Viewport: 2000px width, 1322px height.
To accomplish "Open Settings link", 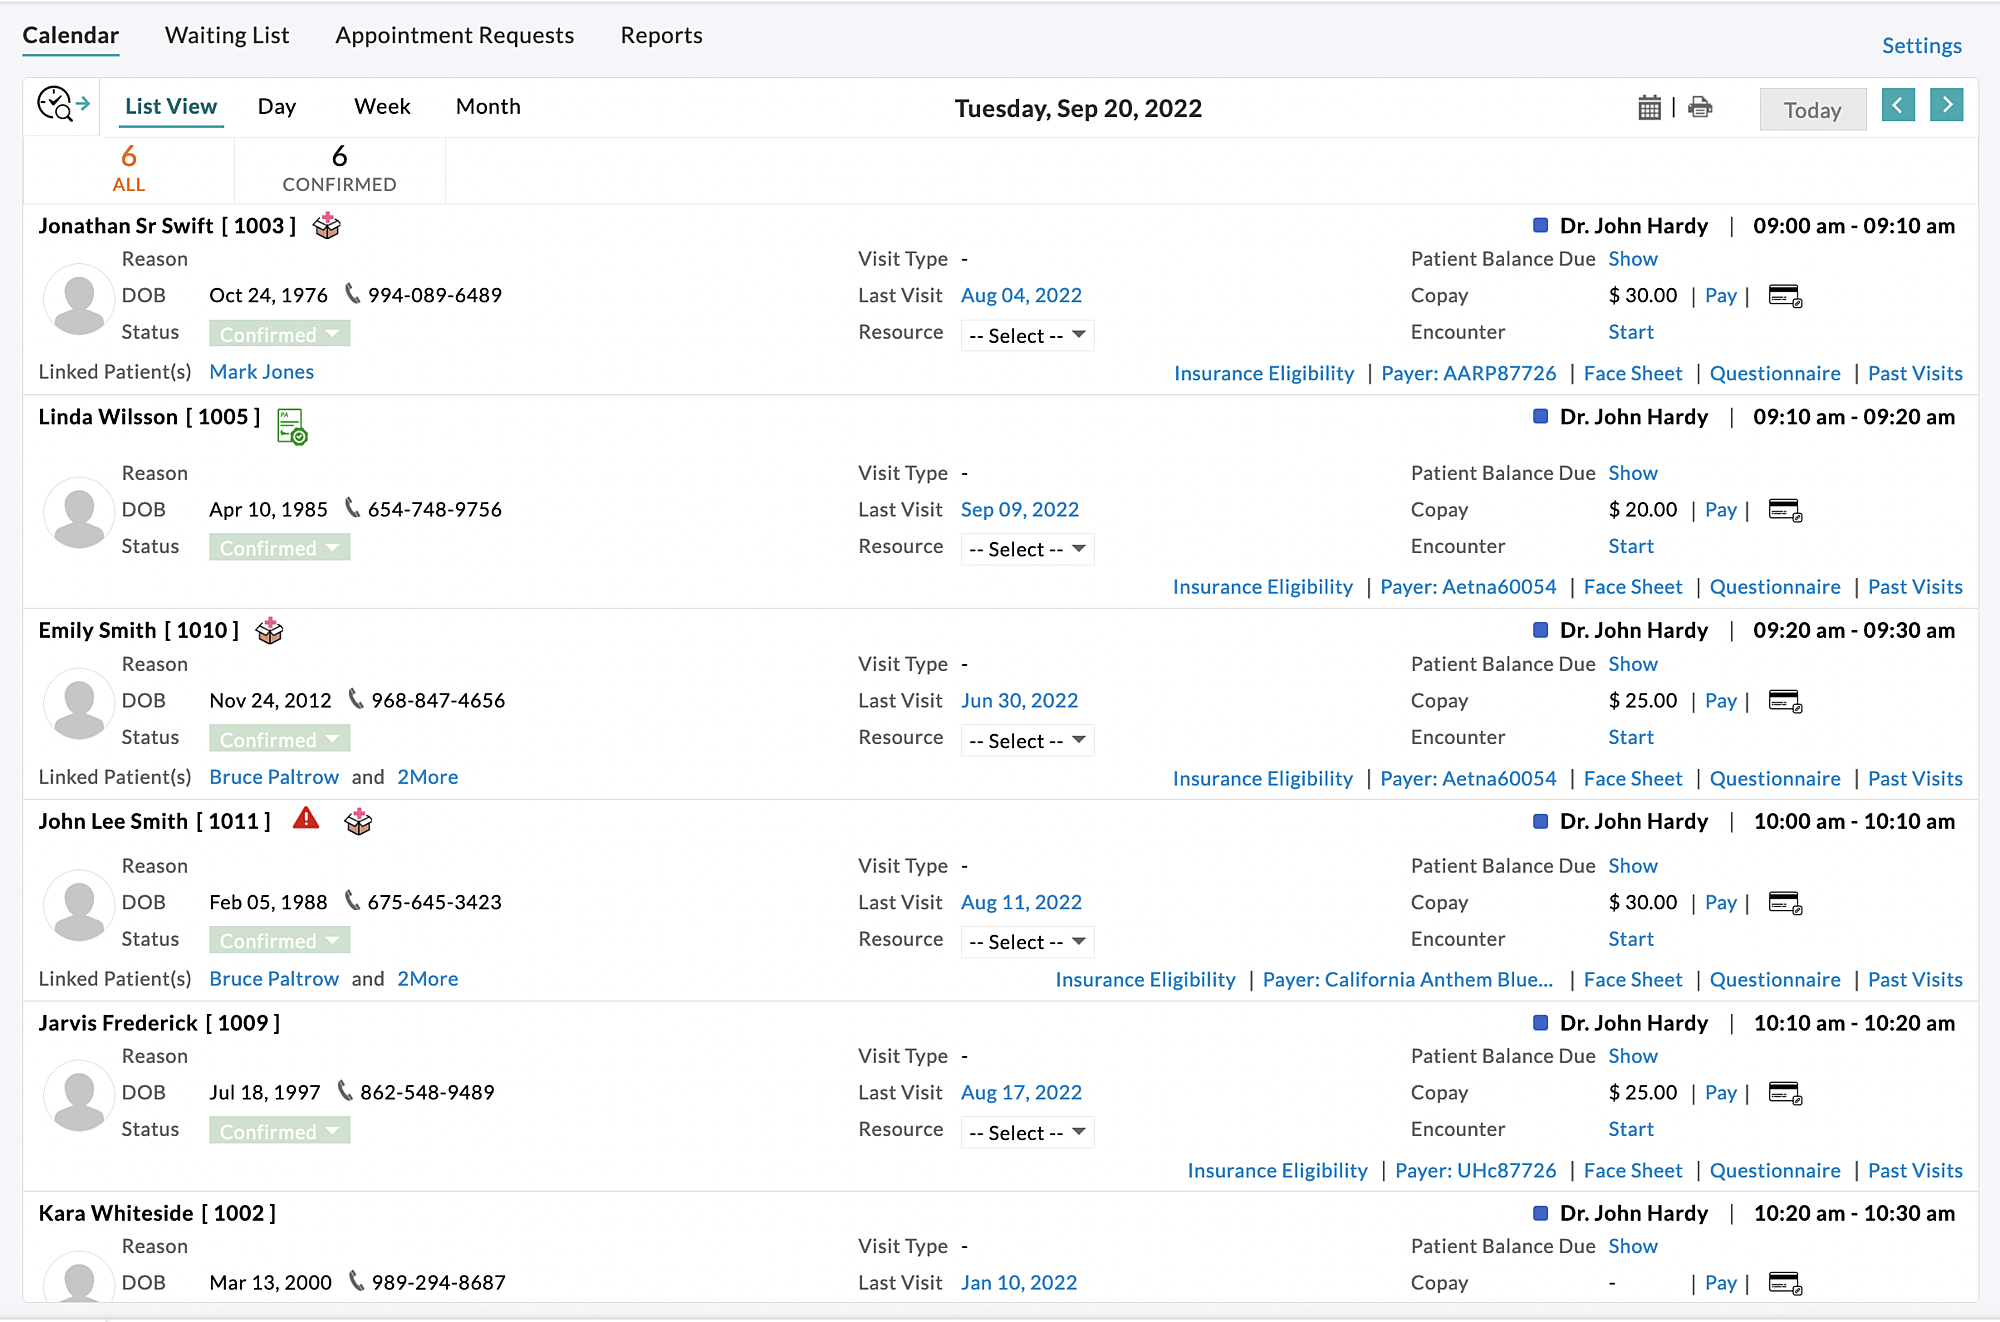I will (1921, 46).
